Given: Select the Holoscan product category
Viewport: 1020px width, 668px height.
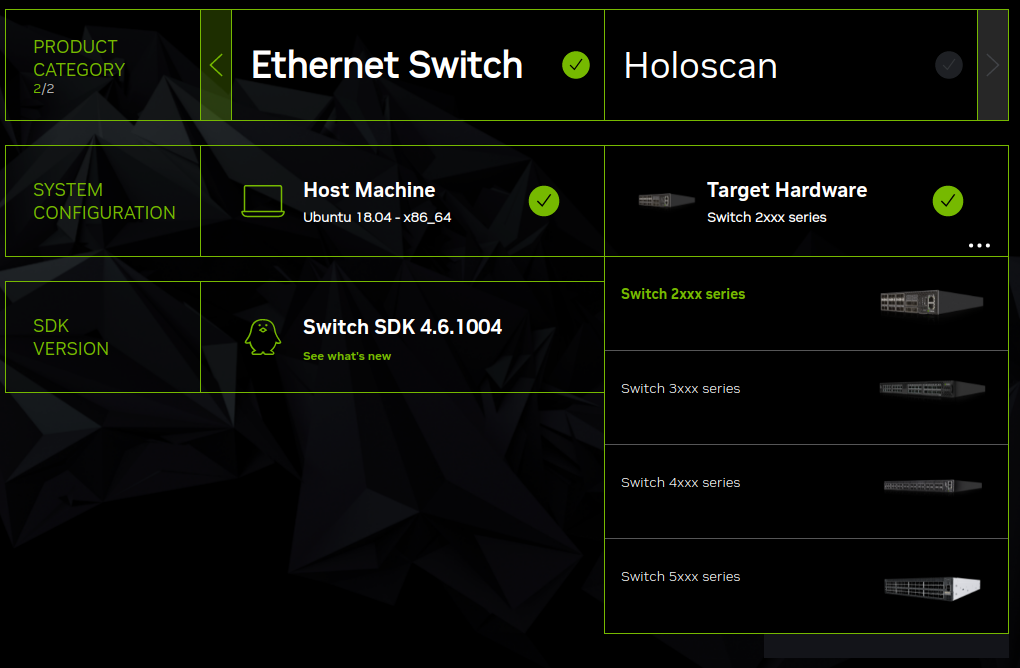Looking at the screenshot, I should coord(700,66).
